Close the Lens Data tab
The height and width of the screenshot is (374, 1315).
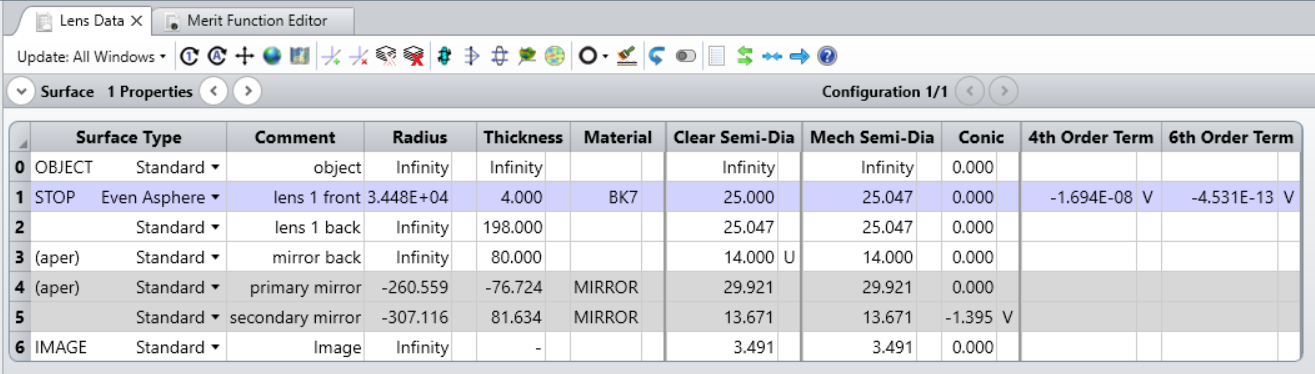tap(136, 20)
